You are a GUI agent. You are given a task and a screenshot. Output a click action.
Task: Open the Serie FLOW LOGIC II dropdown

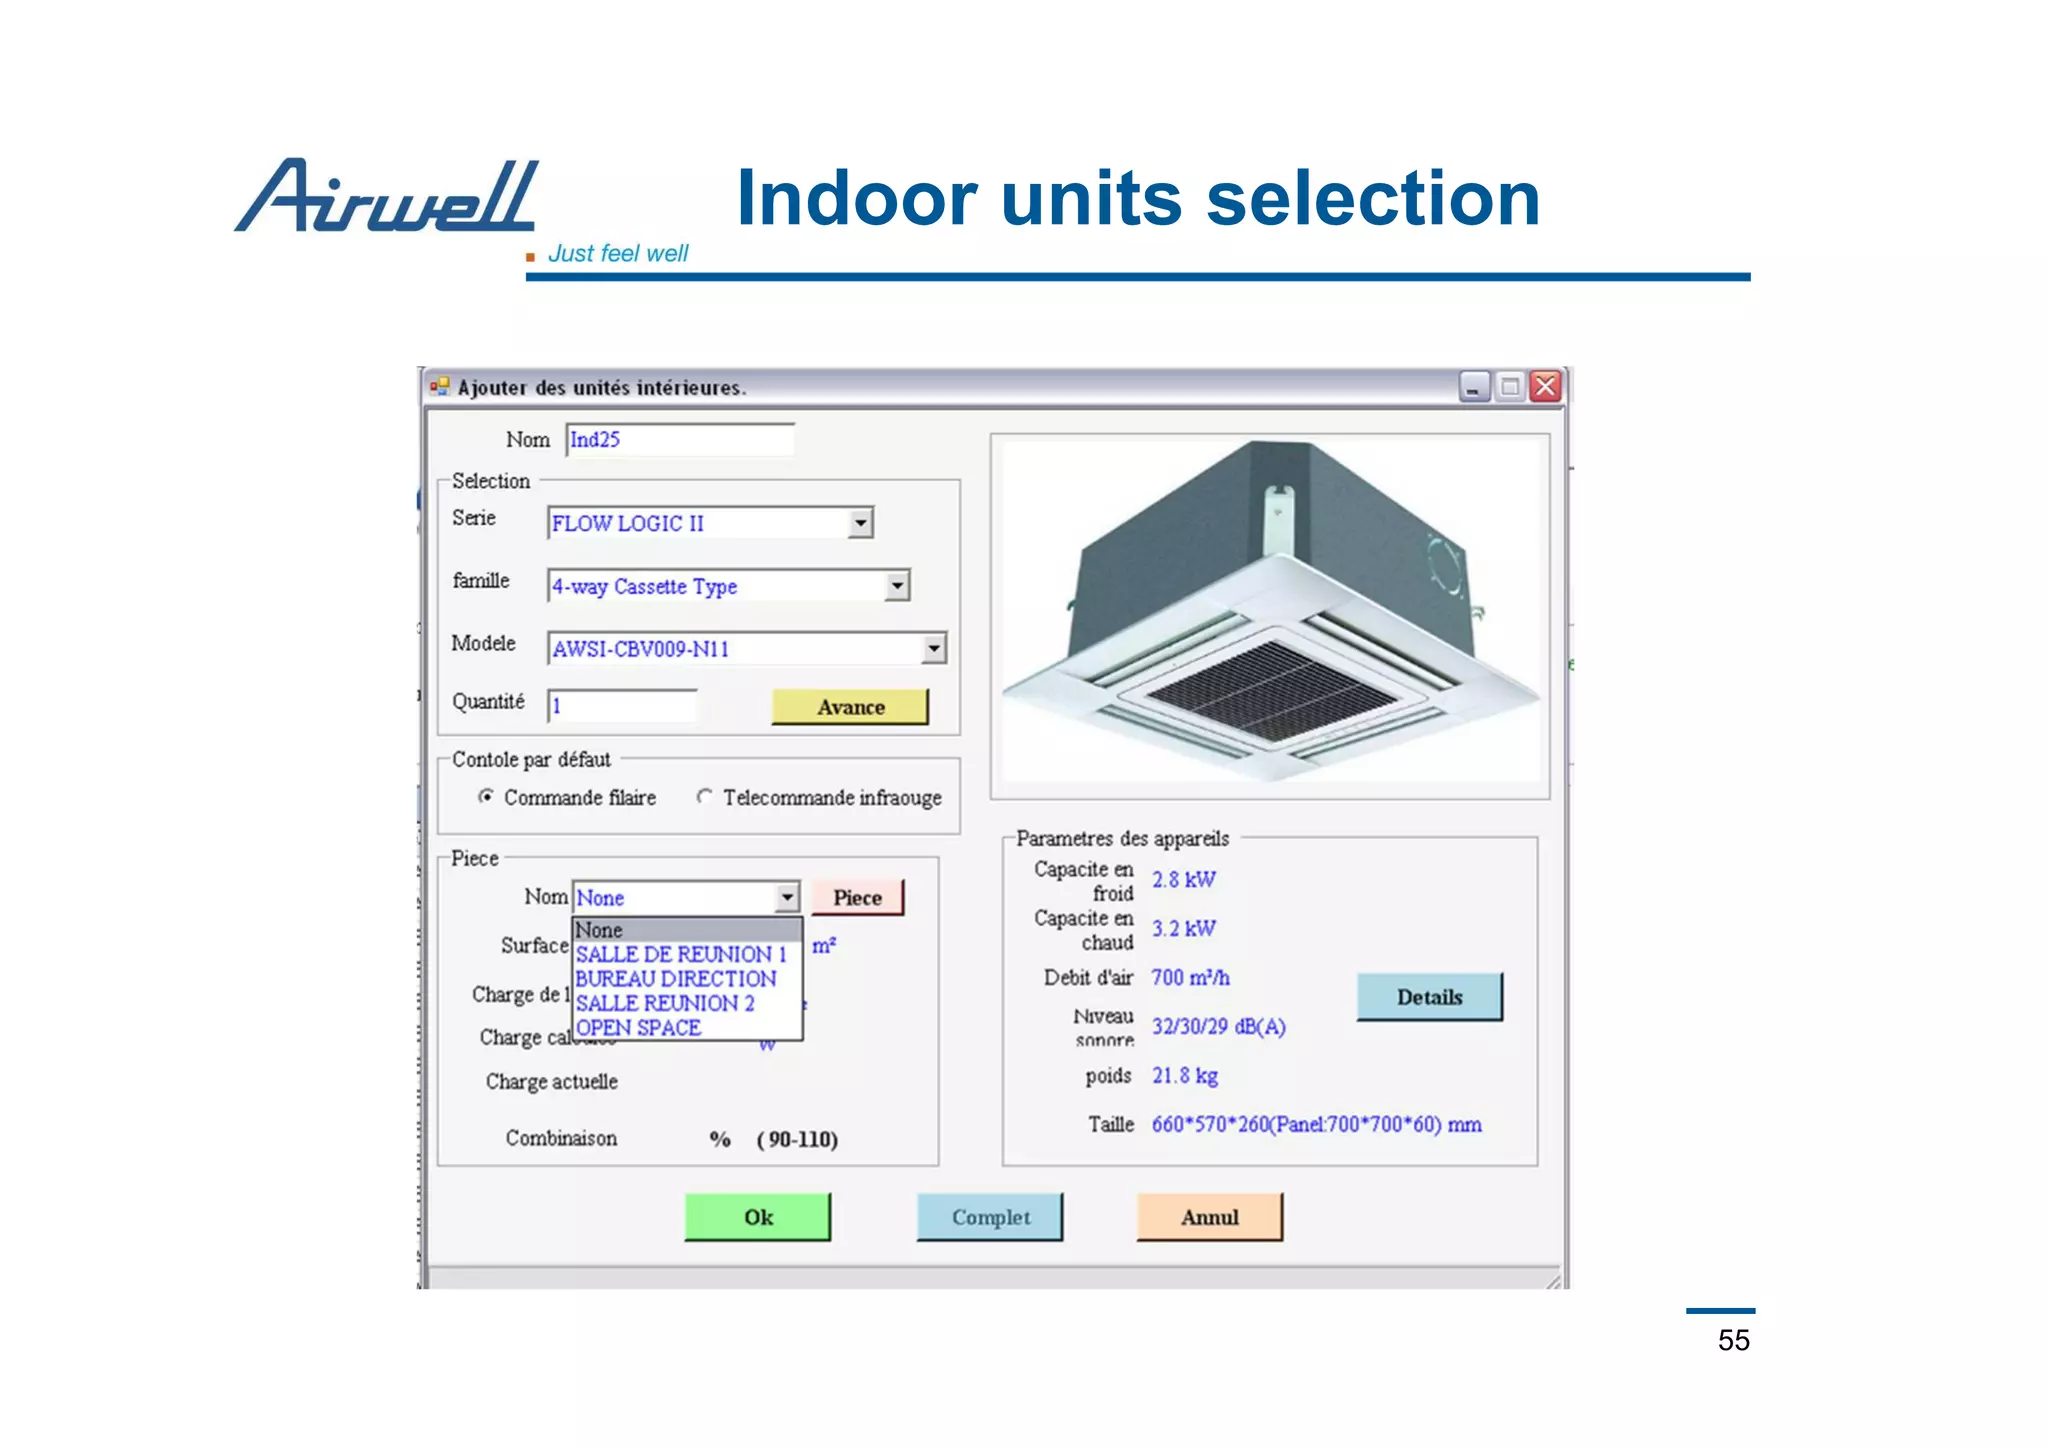pyautogui.click(x=860, y=523)
